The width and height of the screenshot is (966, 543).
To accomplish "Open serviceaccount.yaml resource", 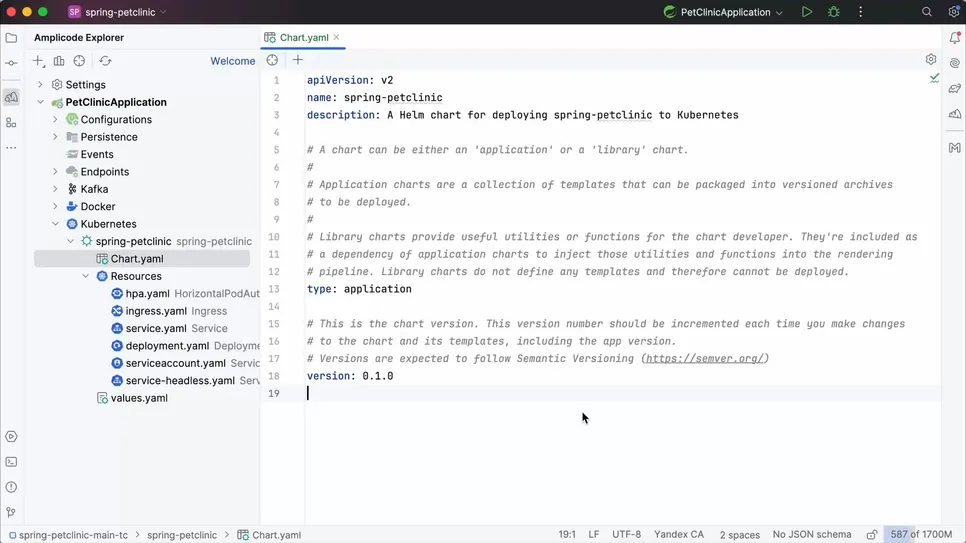I will point(176,363).
